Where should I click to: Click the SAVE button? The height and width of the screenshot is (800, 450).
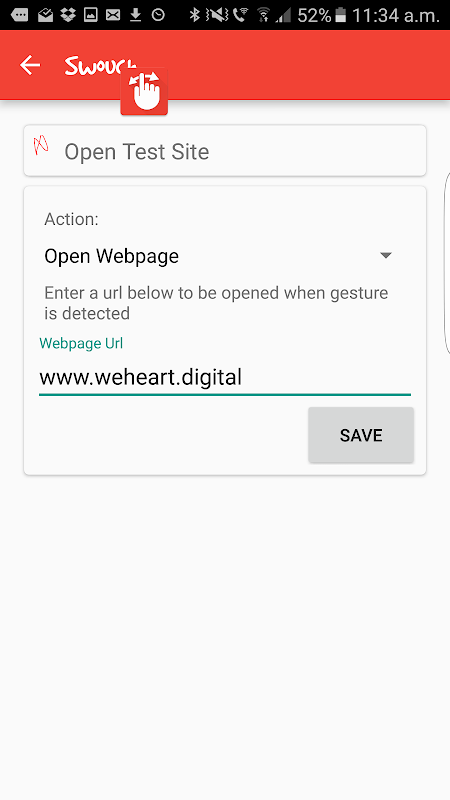point(361,435)
